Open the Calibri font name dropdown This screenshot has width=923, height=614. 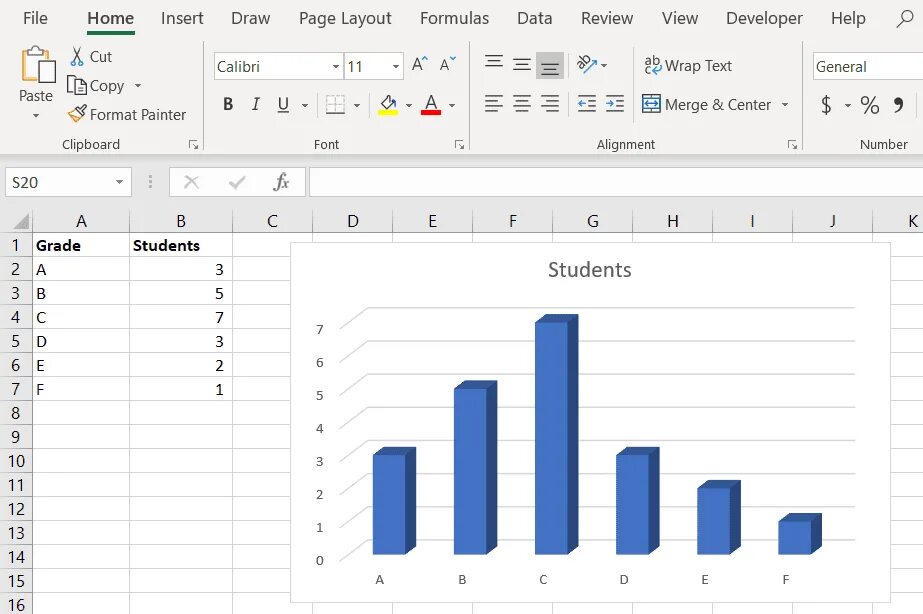(x=336, y=67)
